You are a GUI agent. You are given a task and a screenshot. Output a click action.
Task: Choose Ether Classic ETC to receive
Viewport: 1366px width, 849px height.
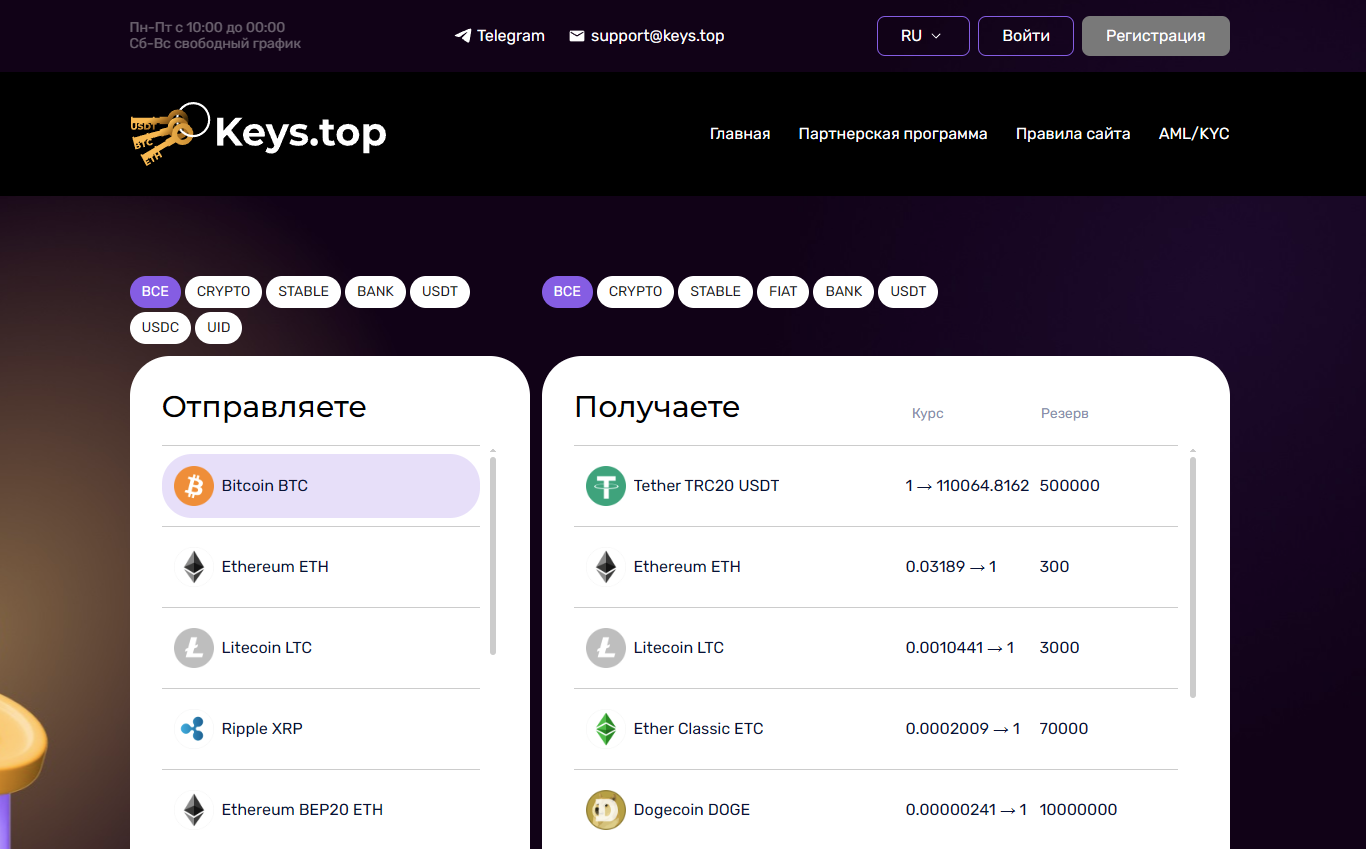pos(876,729)
